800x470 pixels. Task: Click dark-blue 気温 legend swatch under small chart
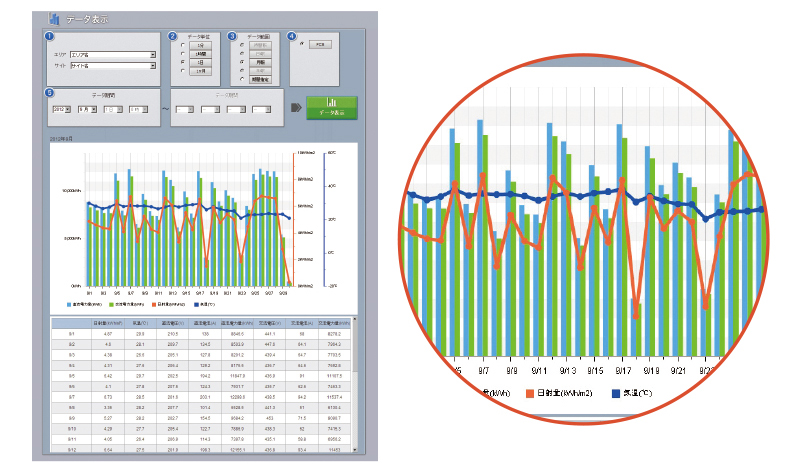point(196,305)
